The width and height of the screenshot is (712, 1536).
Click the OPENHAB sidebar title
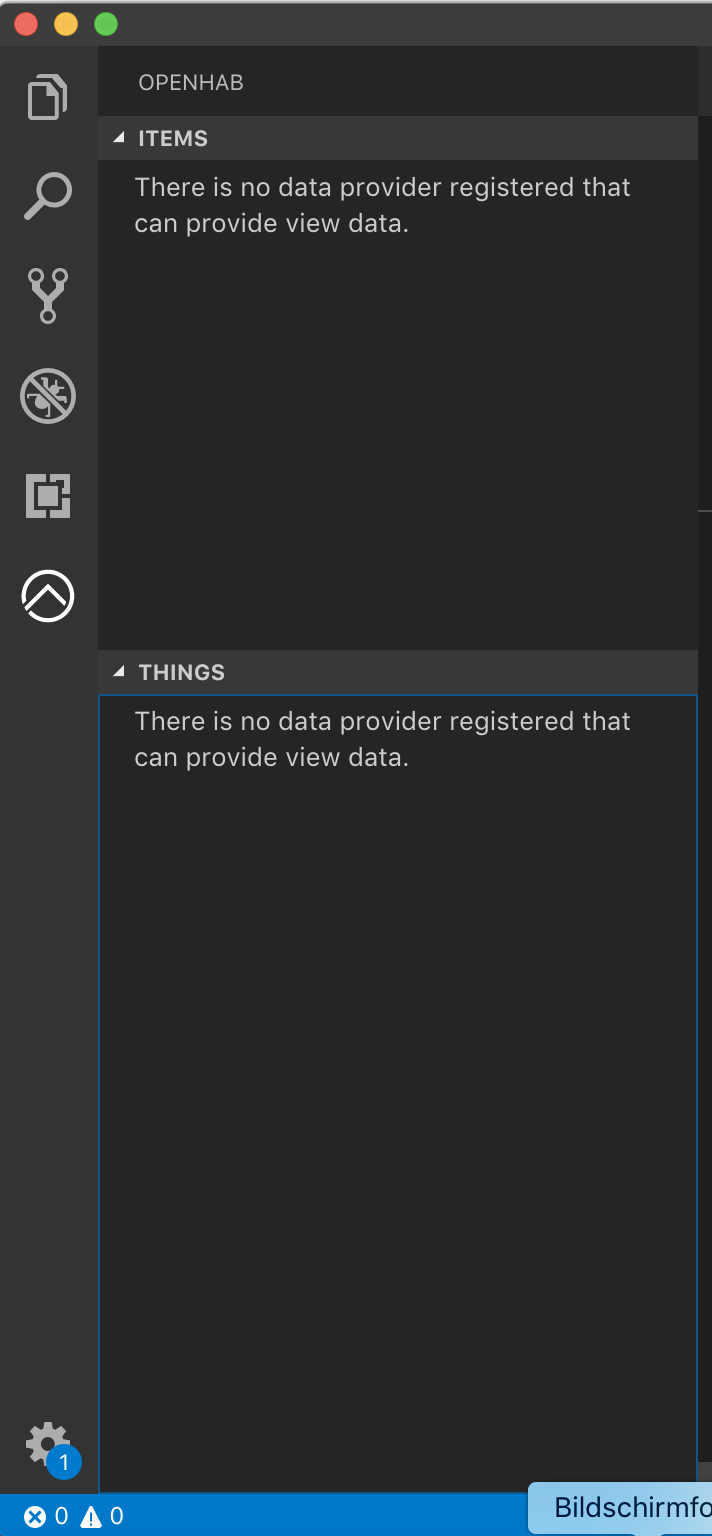click(191, 82)
